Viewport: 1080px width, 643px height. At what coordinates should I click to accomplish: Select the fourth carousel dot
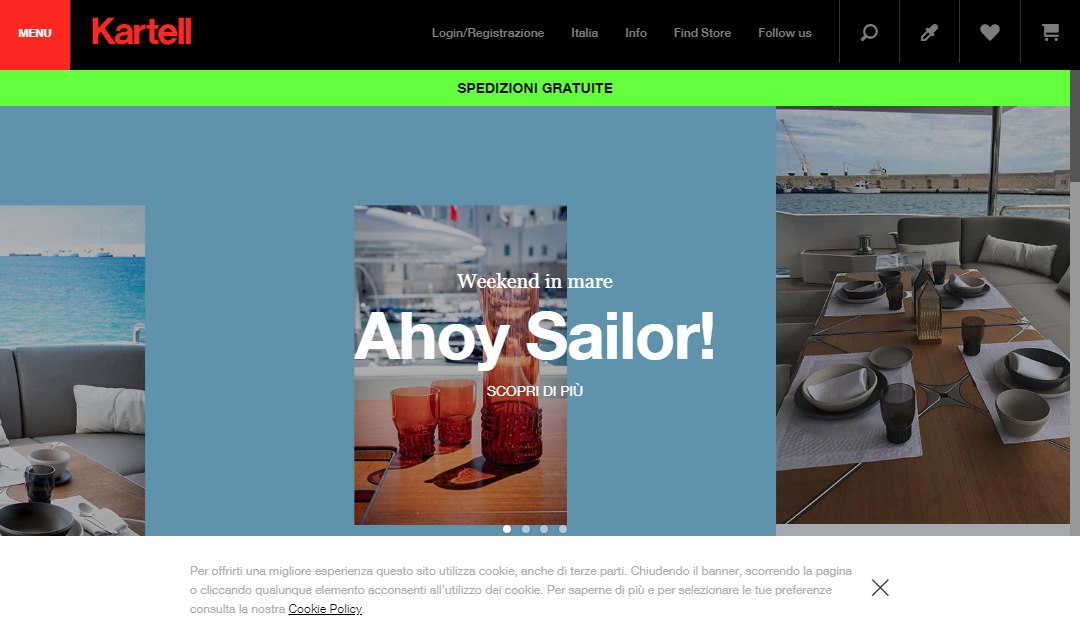pos(563,529)
